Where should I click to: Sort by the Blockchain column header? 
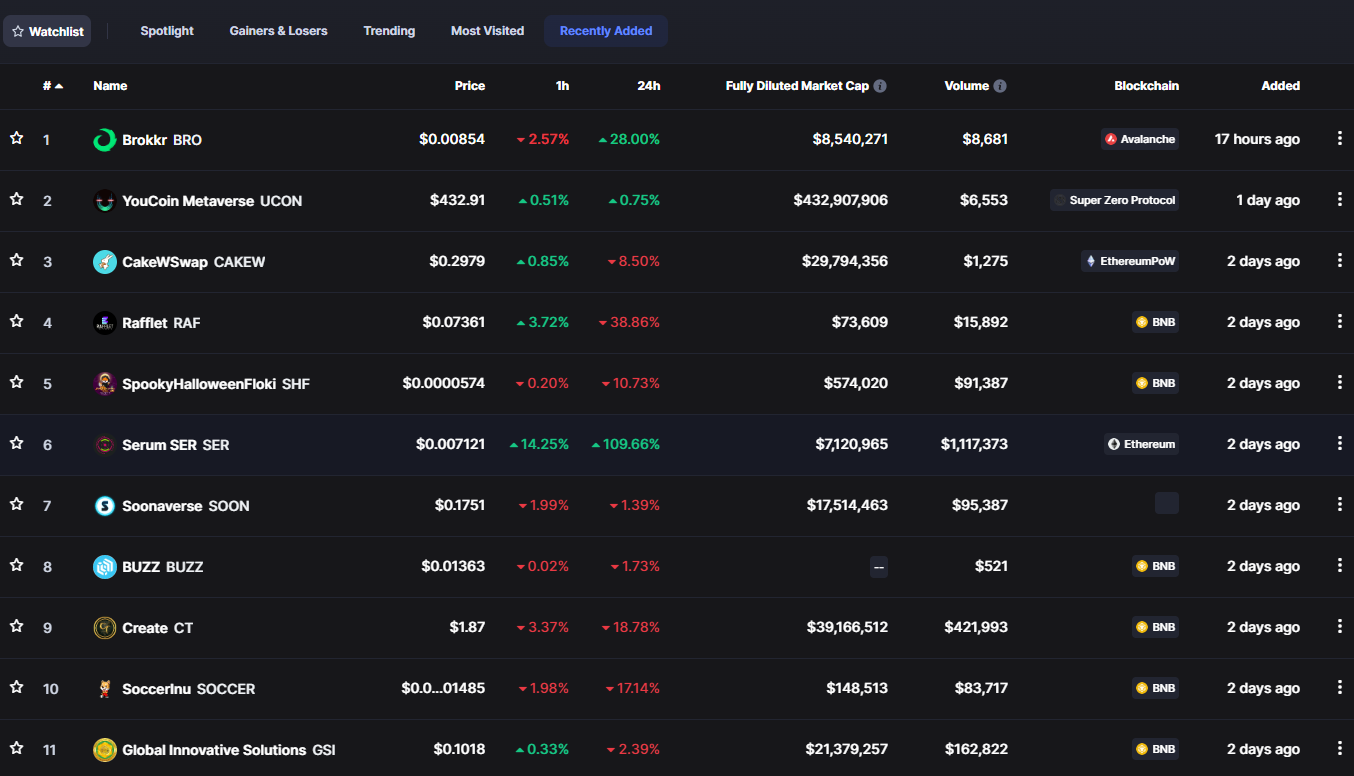(x=1147, y=86)
